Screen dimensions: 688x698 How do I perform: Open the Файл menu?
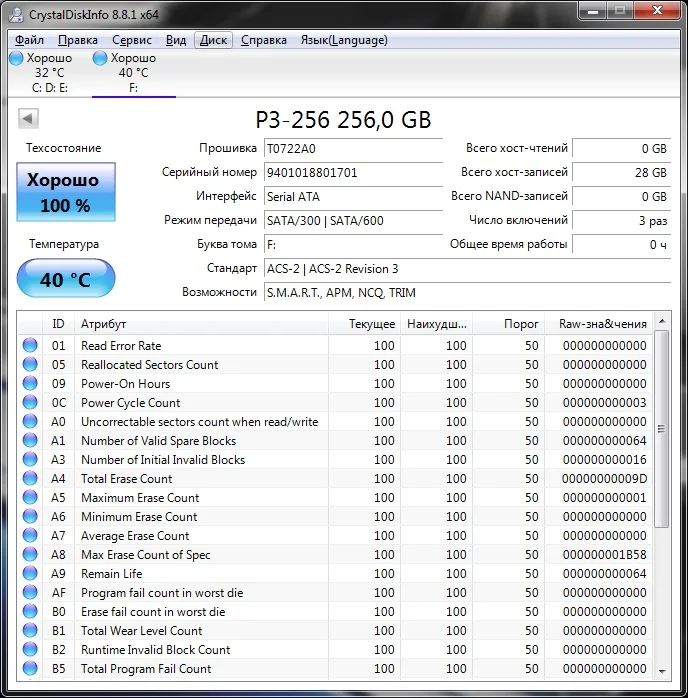[x=29, y=40]
